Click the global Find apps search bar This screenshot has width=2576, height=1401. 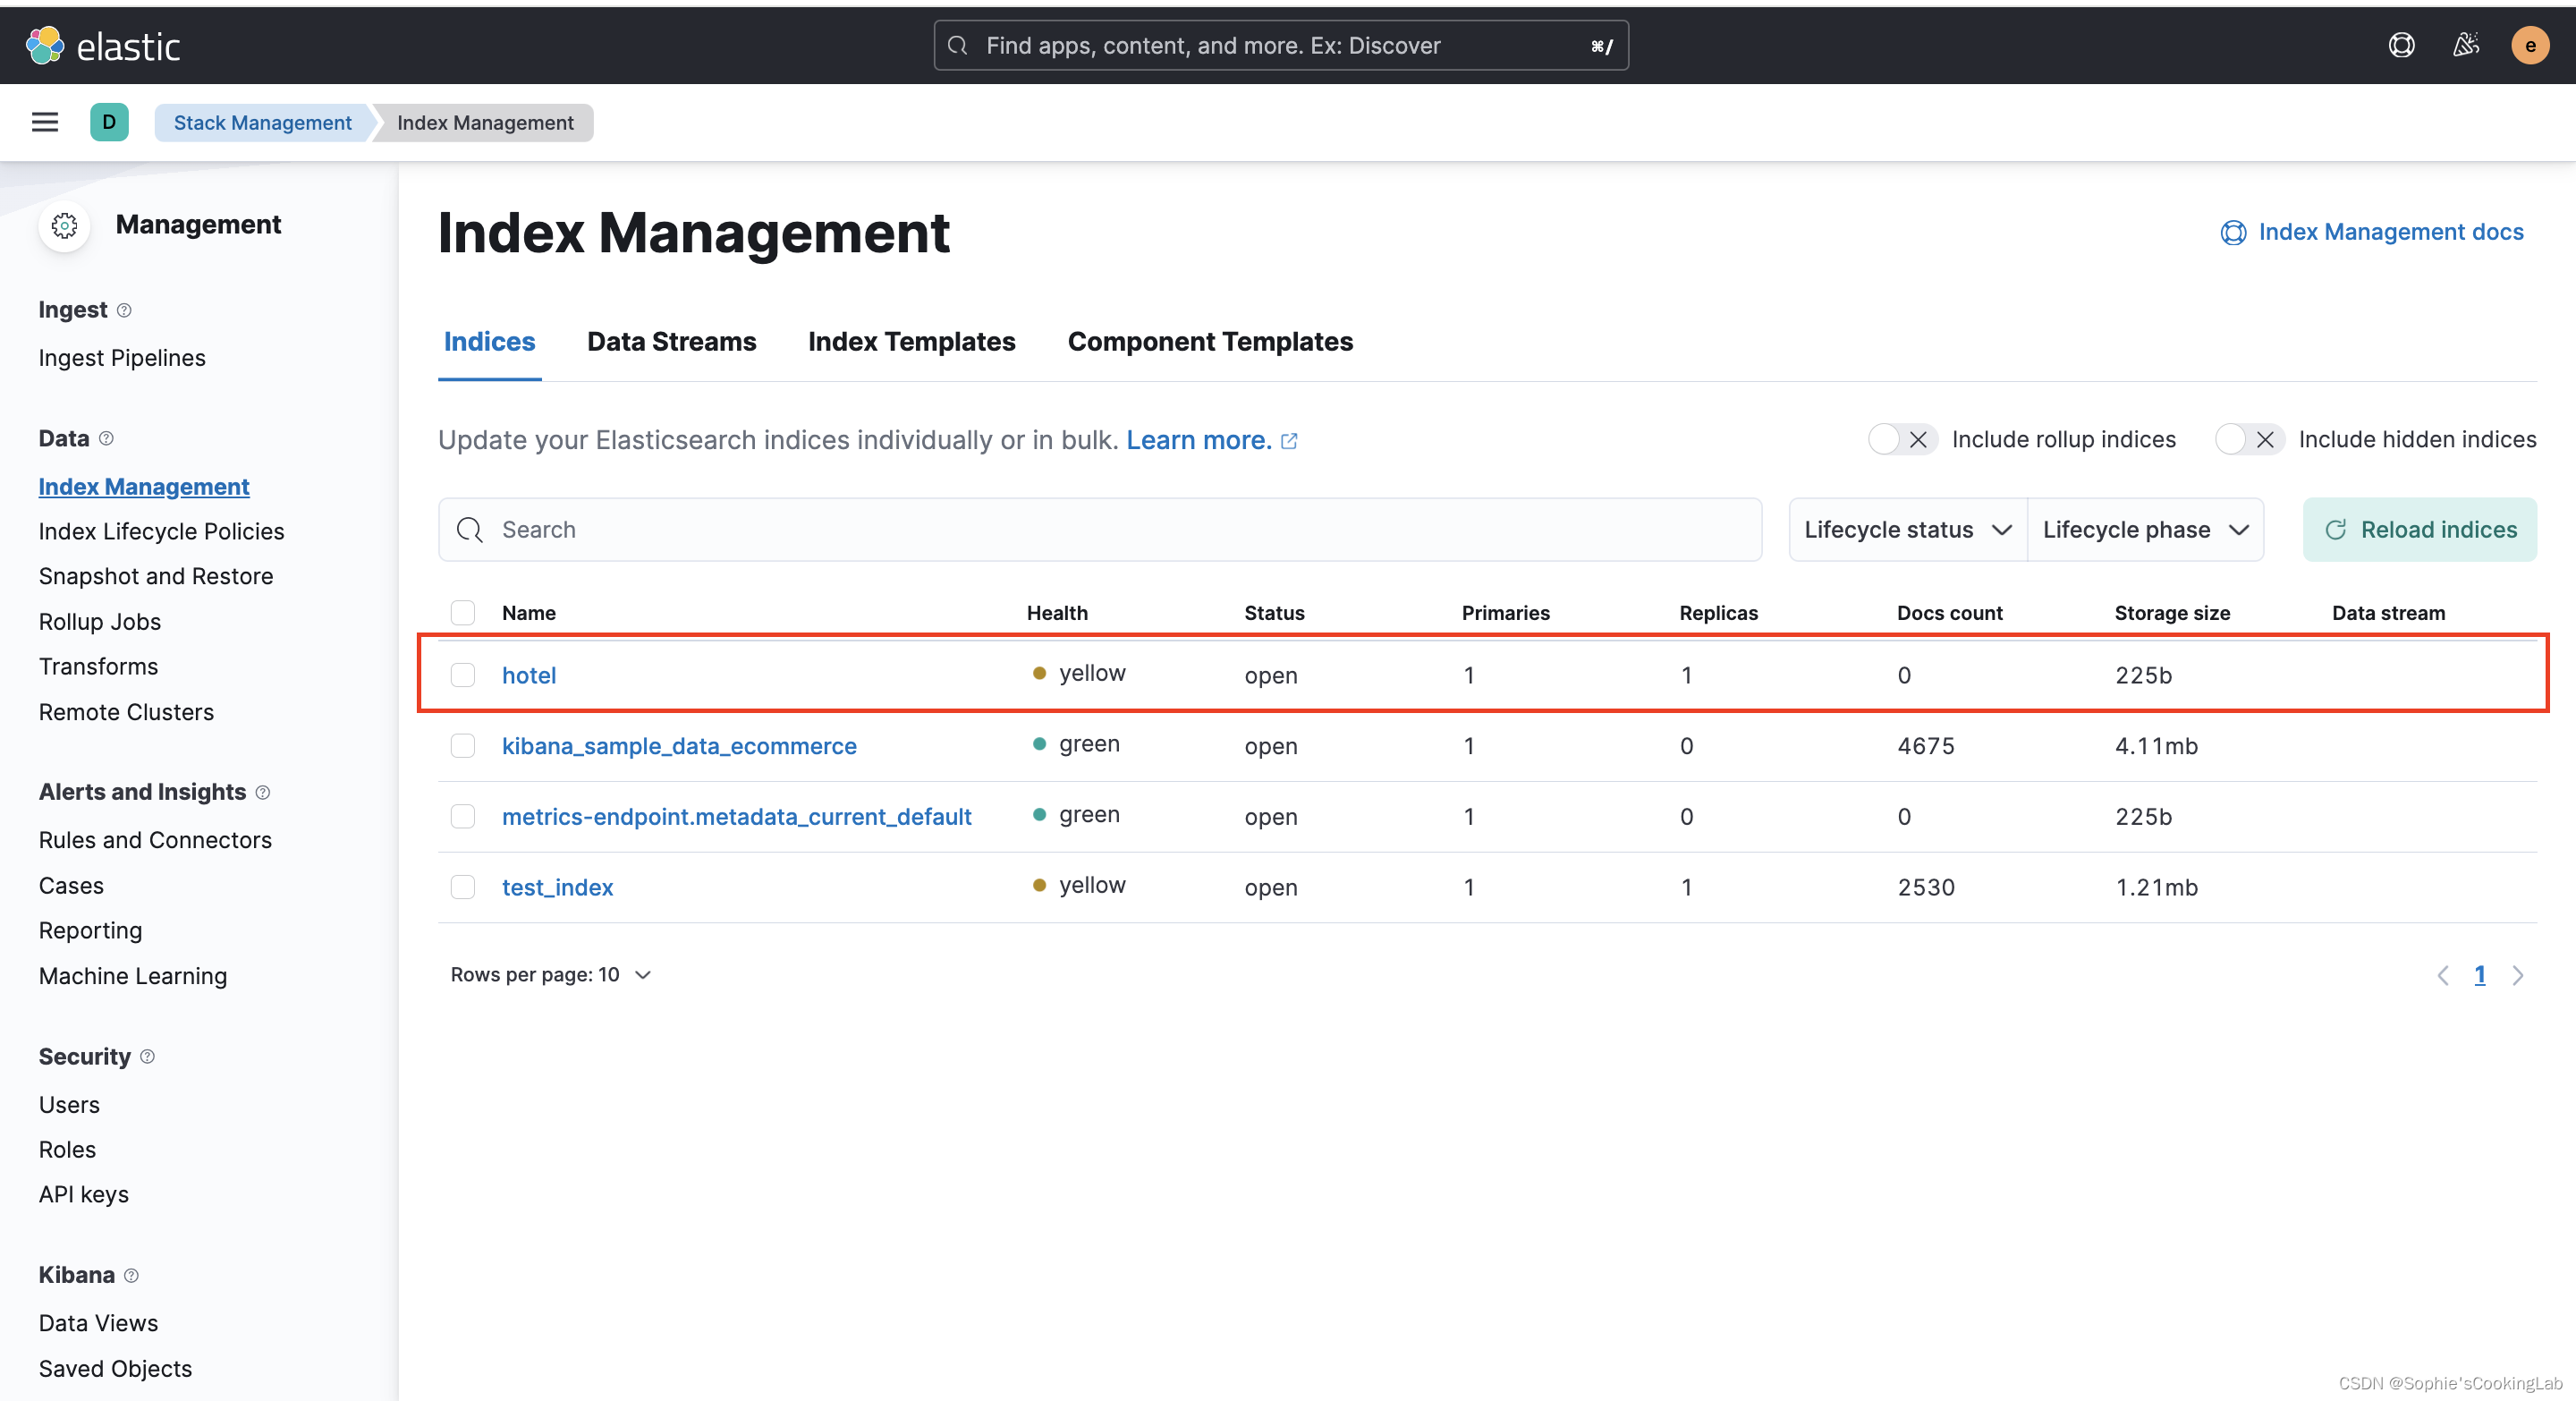(x=1281, y=45)
